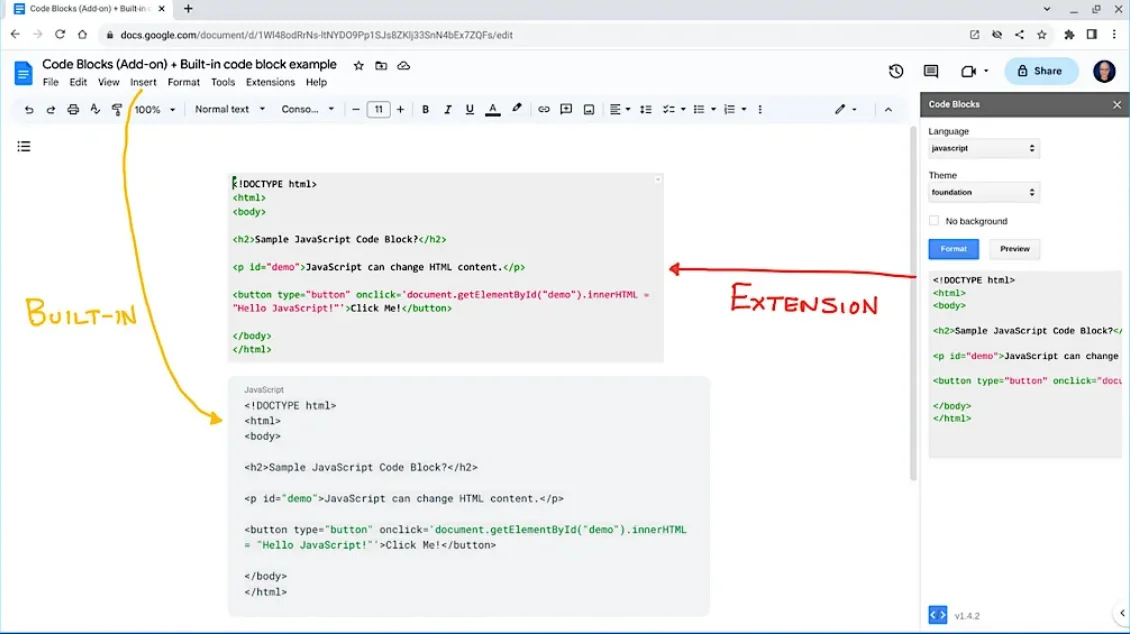The width and height of the screenshot is (1130, 634).
Task: Open the Extensions menu
Action: click(270, 82)
